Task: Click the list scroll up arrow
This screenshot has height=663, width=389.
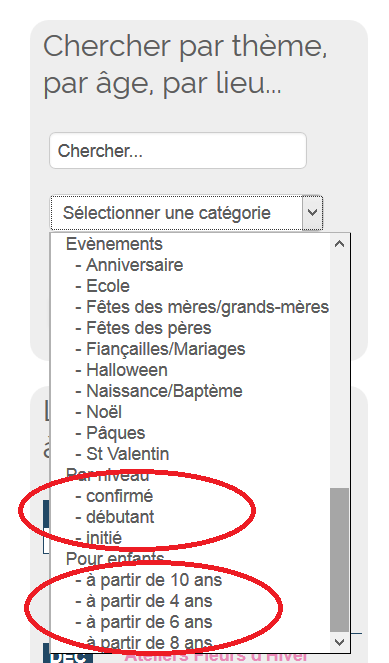Action: [x=340, y=244]
